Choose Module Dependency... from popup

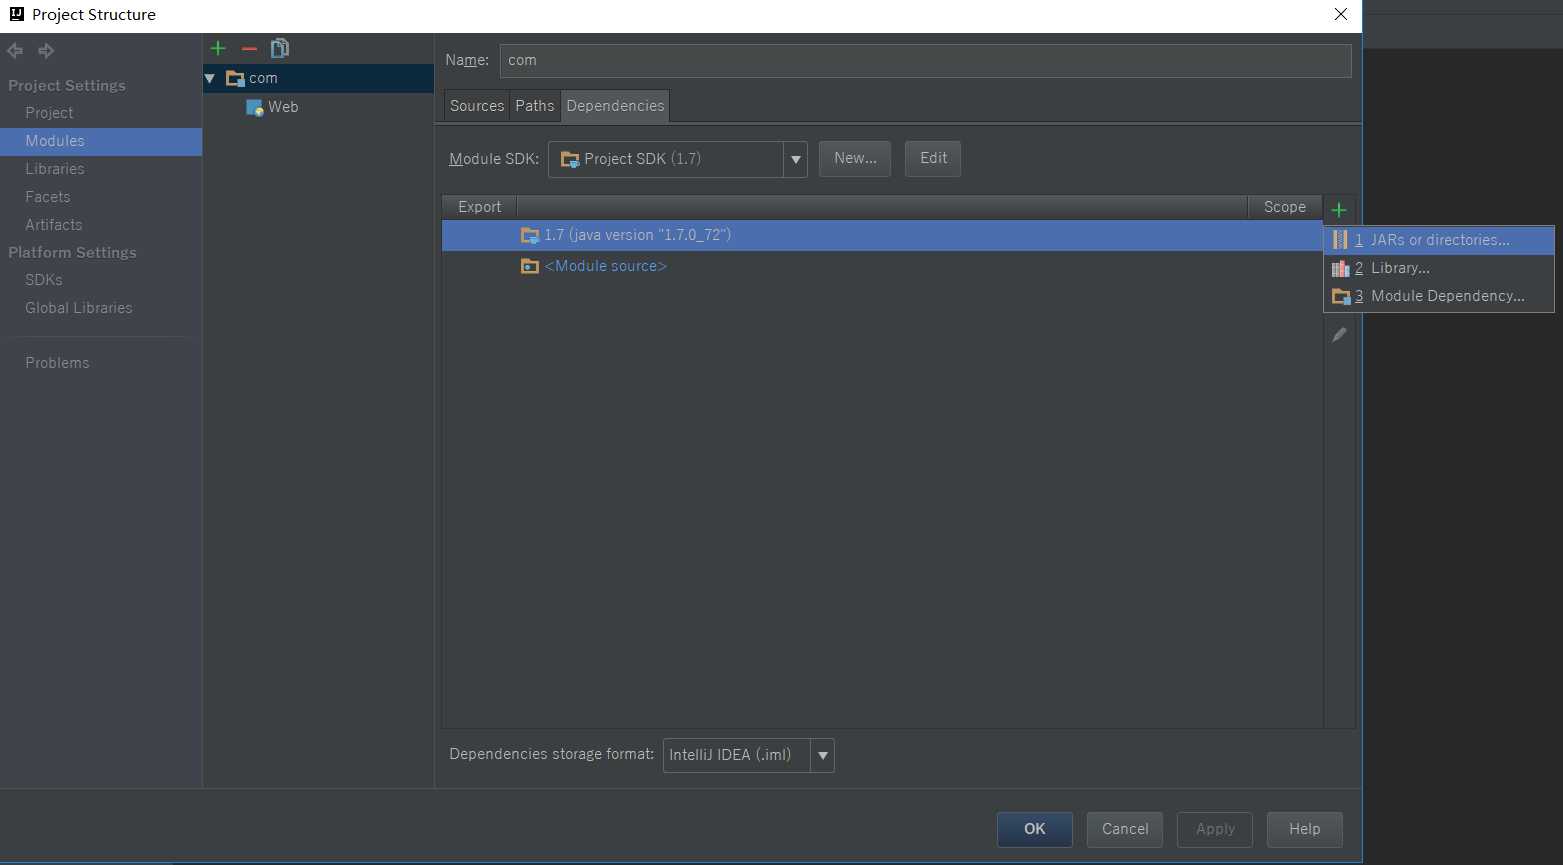coord(1439,296)
